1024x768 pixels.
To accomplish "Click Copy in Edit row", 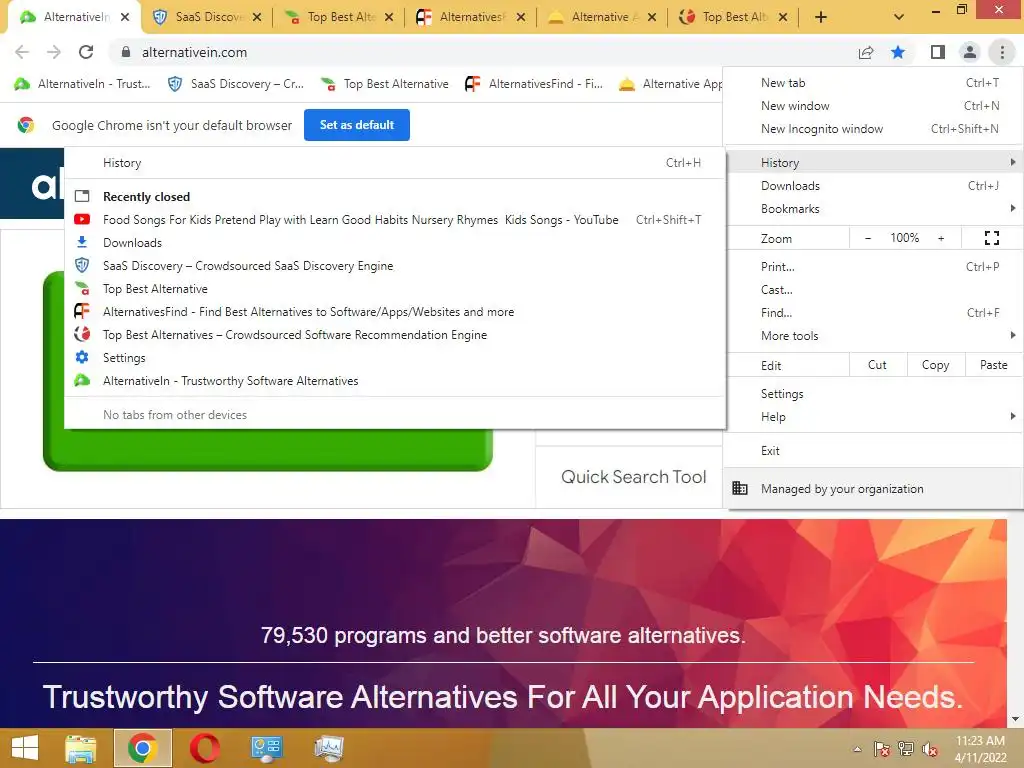I will point(935,365).
